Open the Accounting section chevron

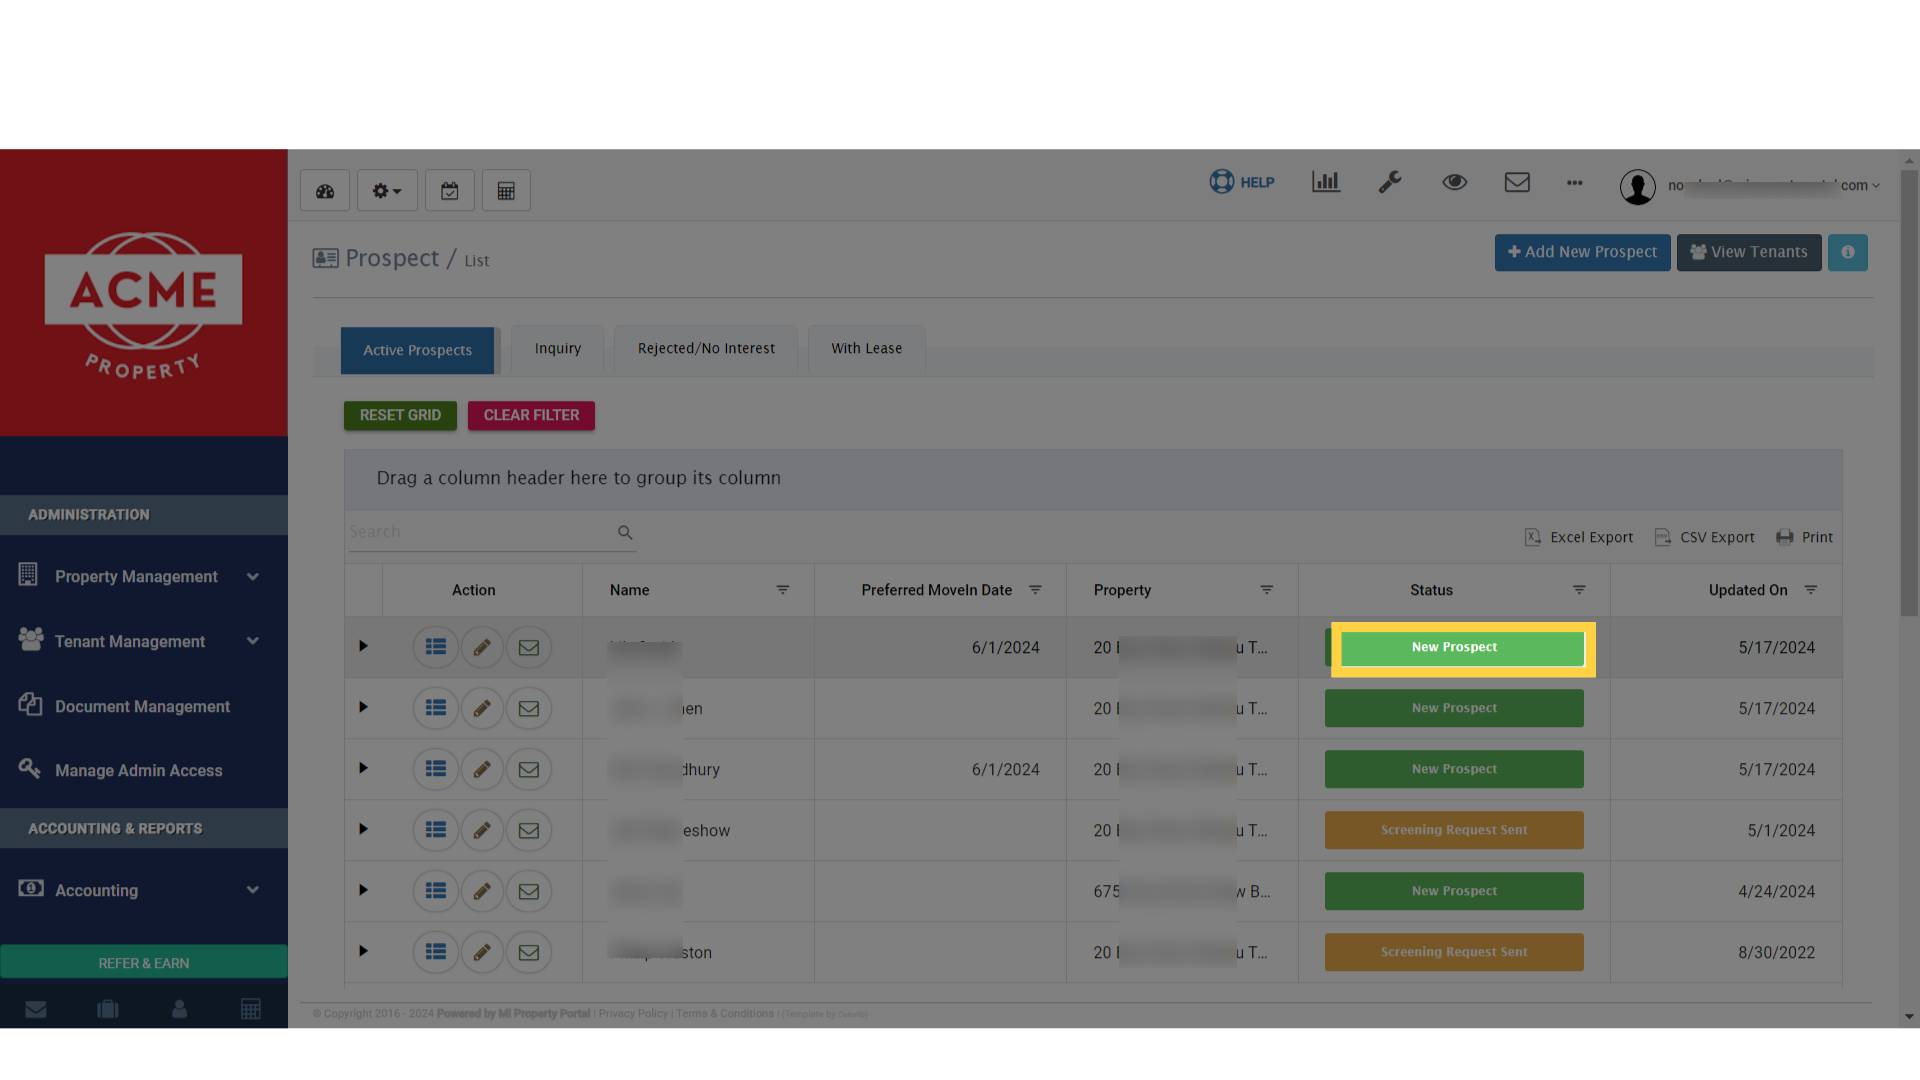pos(253,890)
